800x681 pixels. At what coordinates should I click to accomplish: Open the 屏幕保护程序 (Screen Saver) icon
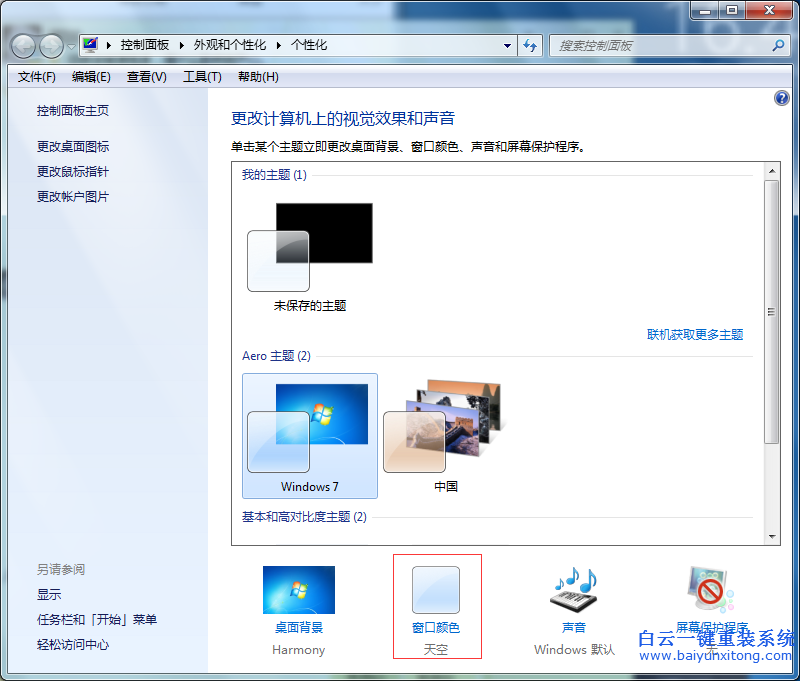point(710,590)
